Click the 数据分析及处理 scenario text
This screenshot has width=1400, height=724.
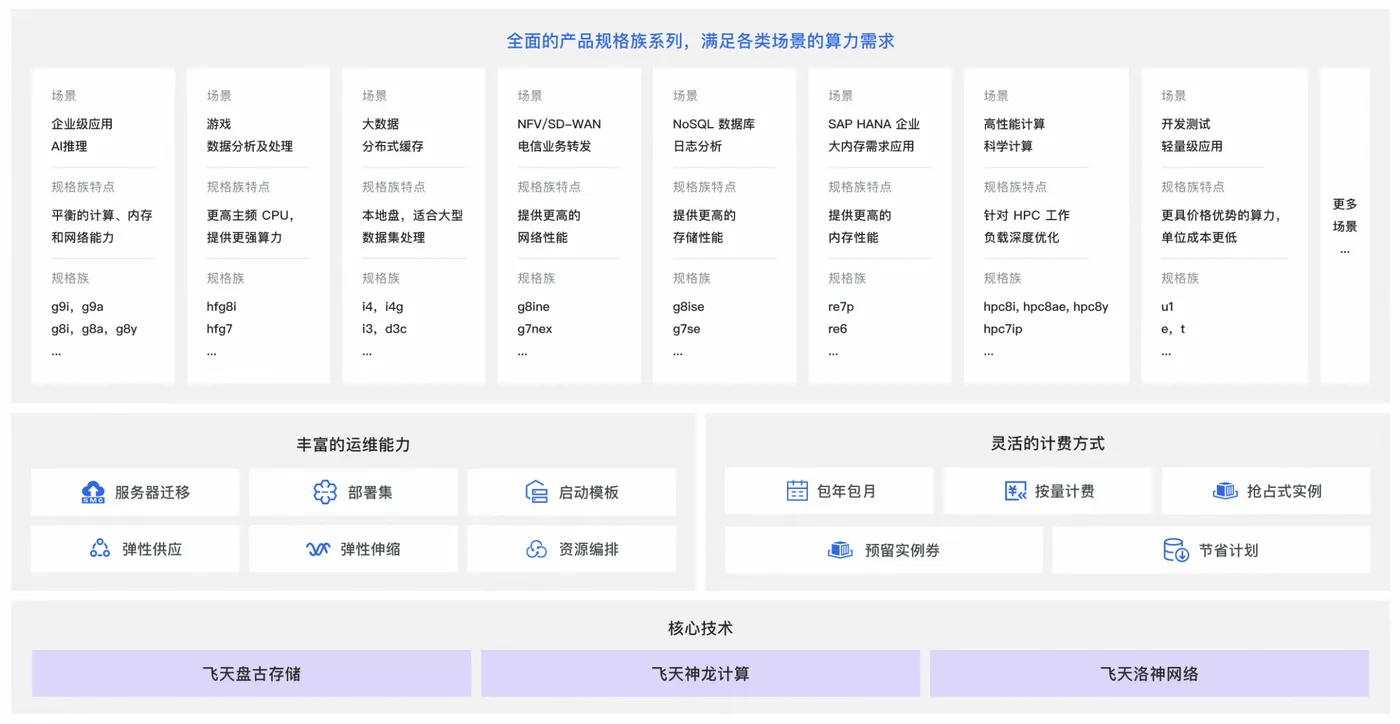point(250,146)
